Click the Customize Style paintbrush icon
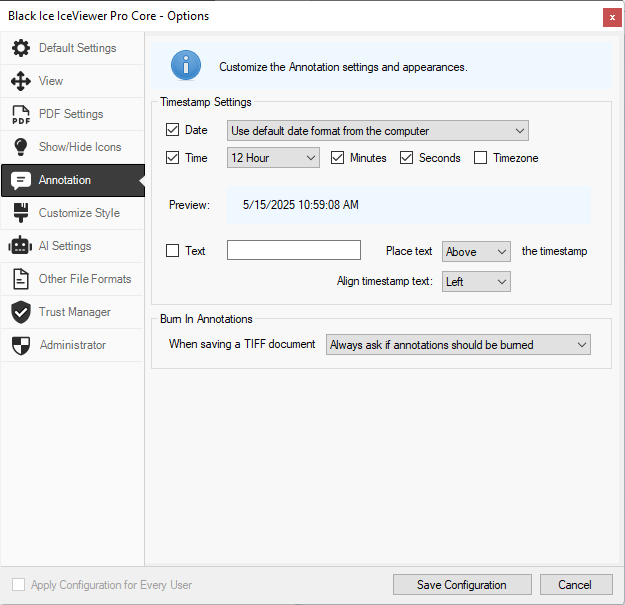Image resolution: width=625 pixels, height=605 pixels. (21, 213)
